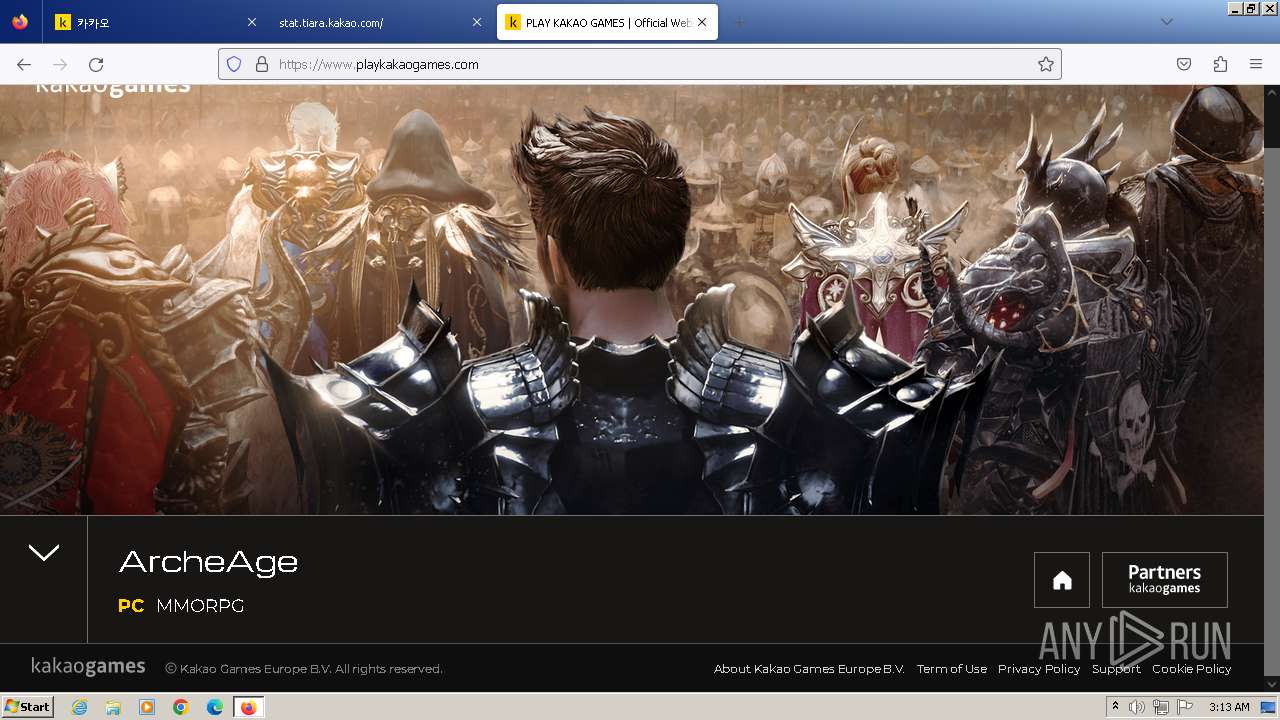Open the Save to Pocket button
The height and width of the screenshot is (720, 1280).
pos(1184,64)
